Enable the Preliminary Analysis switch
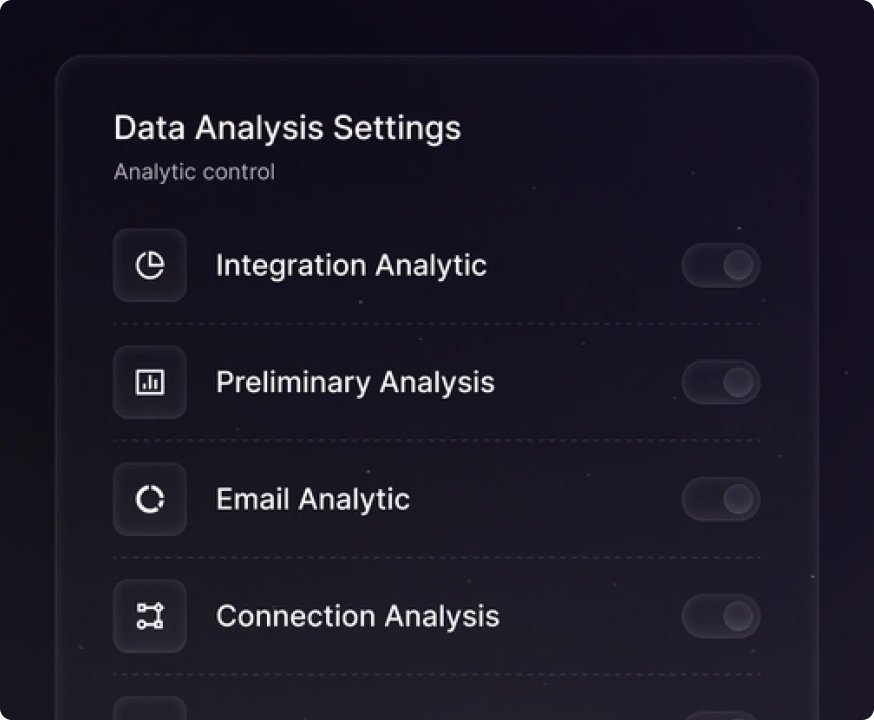The width and height of the screenshot is (874, 720). click(721, 382)
